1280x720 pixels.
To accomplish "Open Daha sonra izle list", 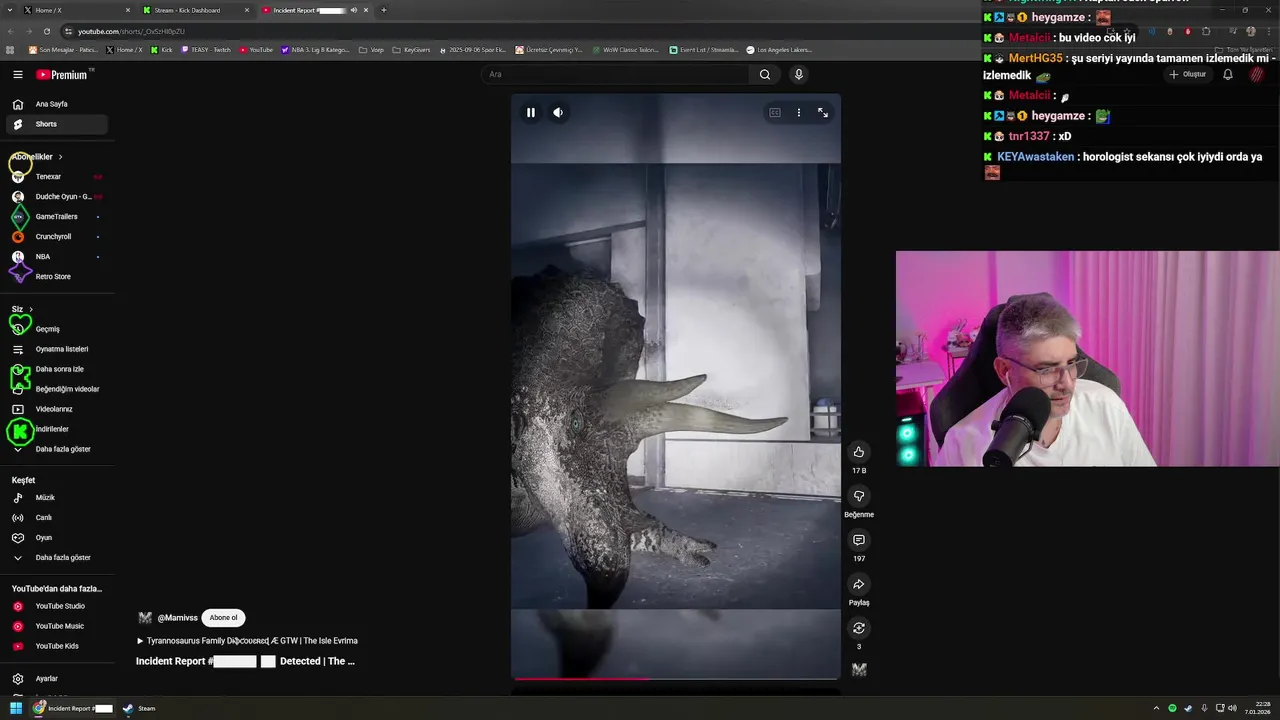I will click(57, 369).
